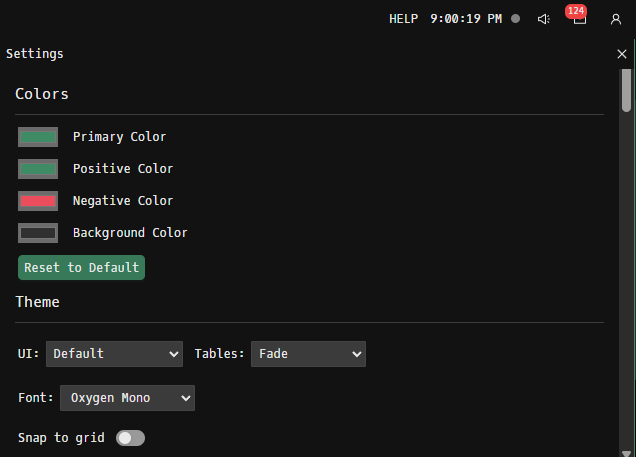Click the clock showing 9:00:19 PM

point(466,19)
